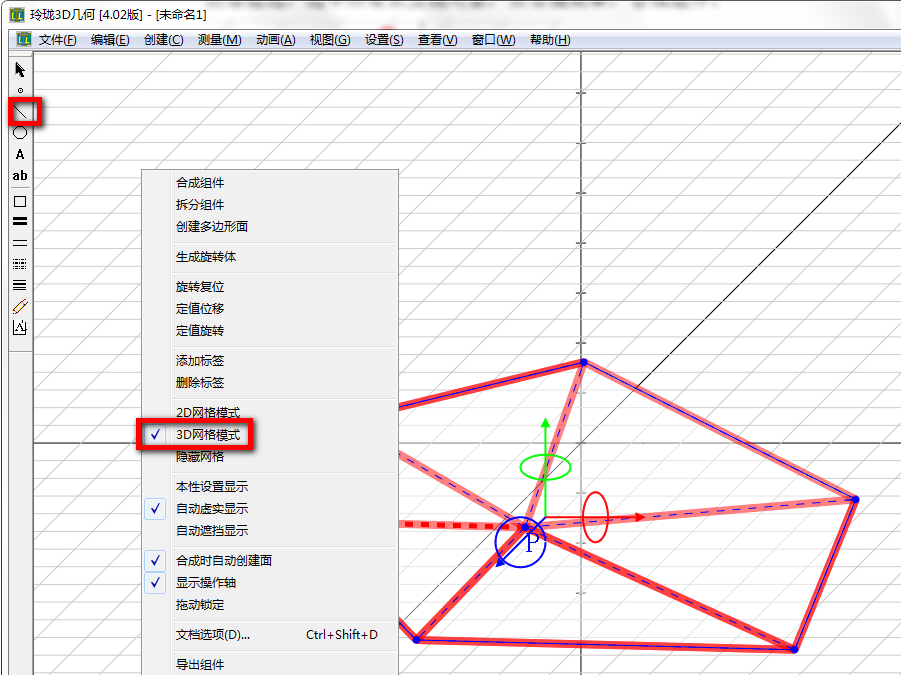Click the blue vertex at right of polygon
The image size is (901, 675).
point(855,498)
